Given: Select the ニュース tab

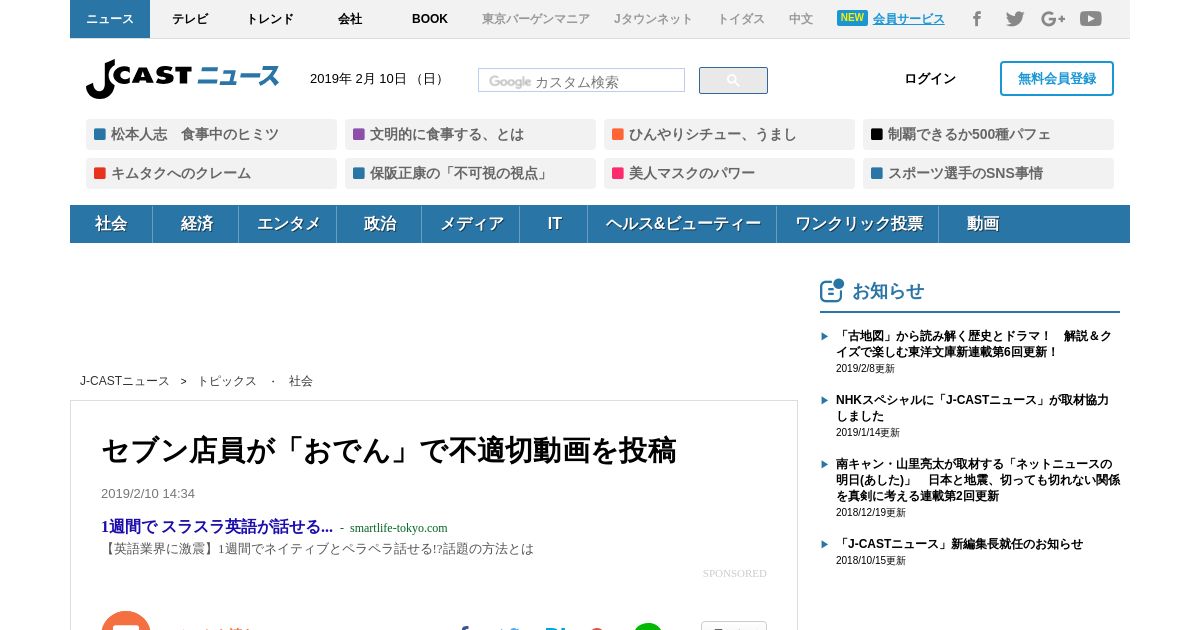Looking at the screenshot, I should click(x=110, y=19).
